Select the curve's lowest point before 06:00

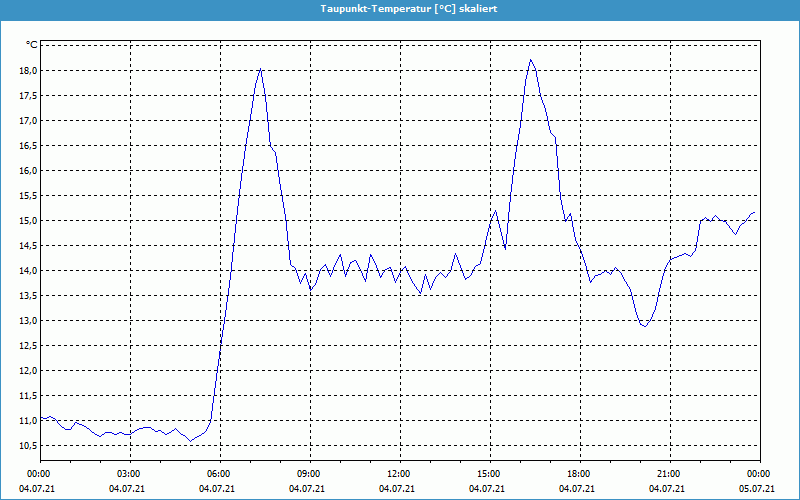(190, 441)
